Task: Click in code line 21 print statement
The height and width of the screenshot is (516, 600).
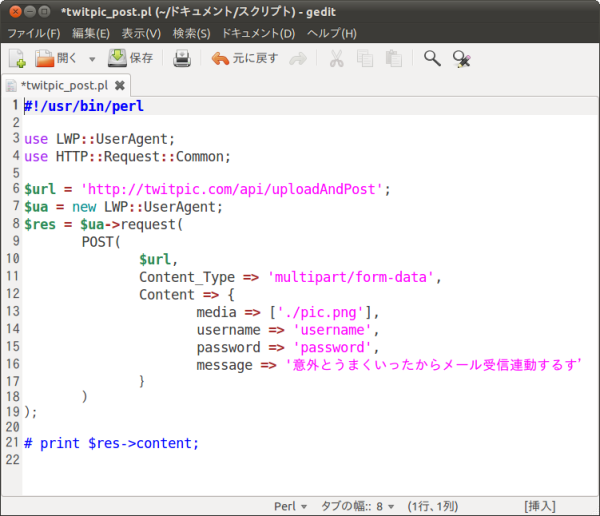Action: [118, 443]
